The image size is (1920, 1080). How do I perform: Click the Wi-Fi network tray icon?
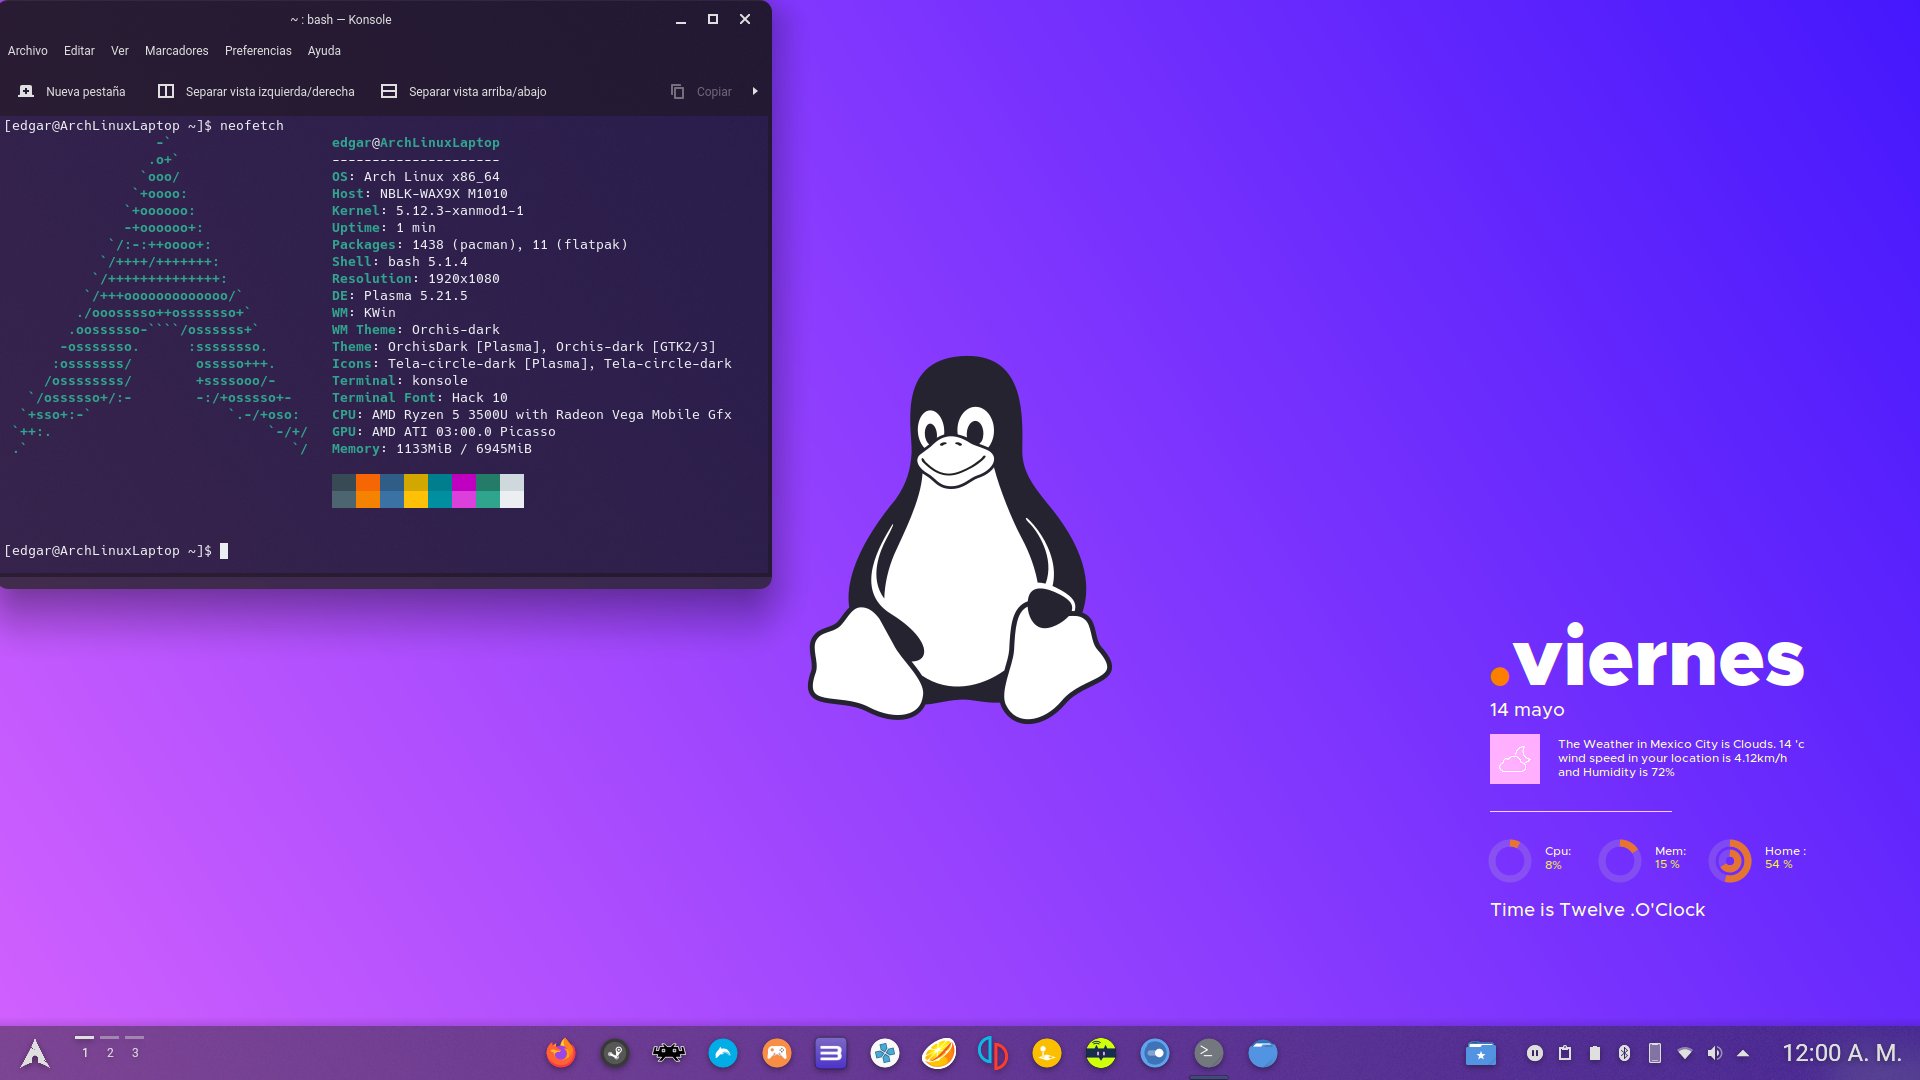tap(1685, 1053)
